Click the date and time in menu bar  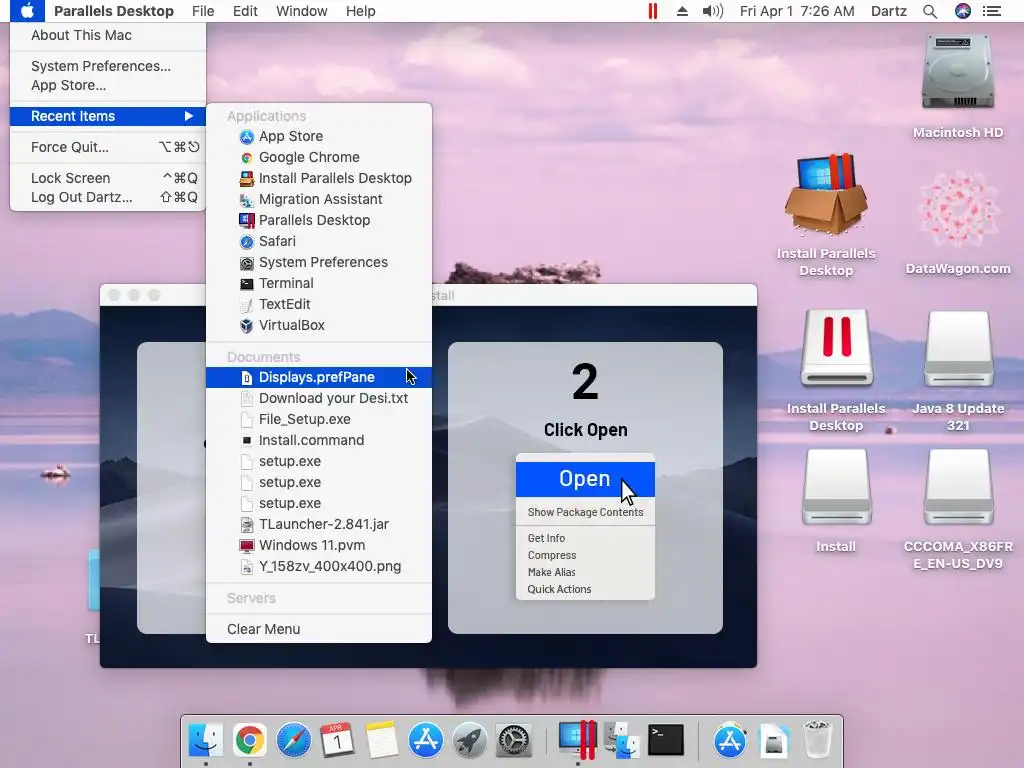(x=797, y=11)
